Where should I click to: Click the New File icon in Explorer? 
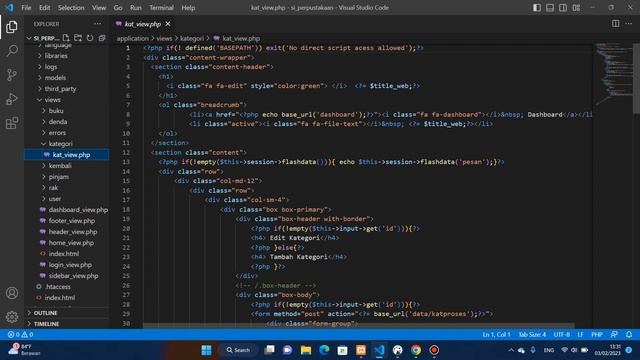tap(66, 38)
